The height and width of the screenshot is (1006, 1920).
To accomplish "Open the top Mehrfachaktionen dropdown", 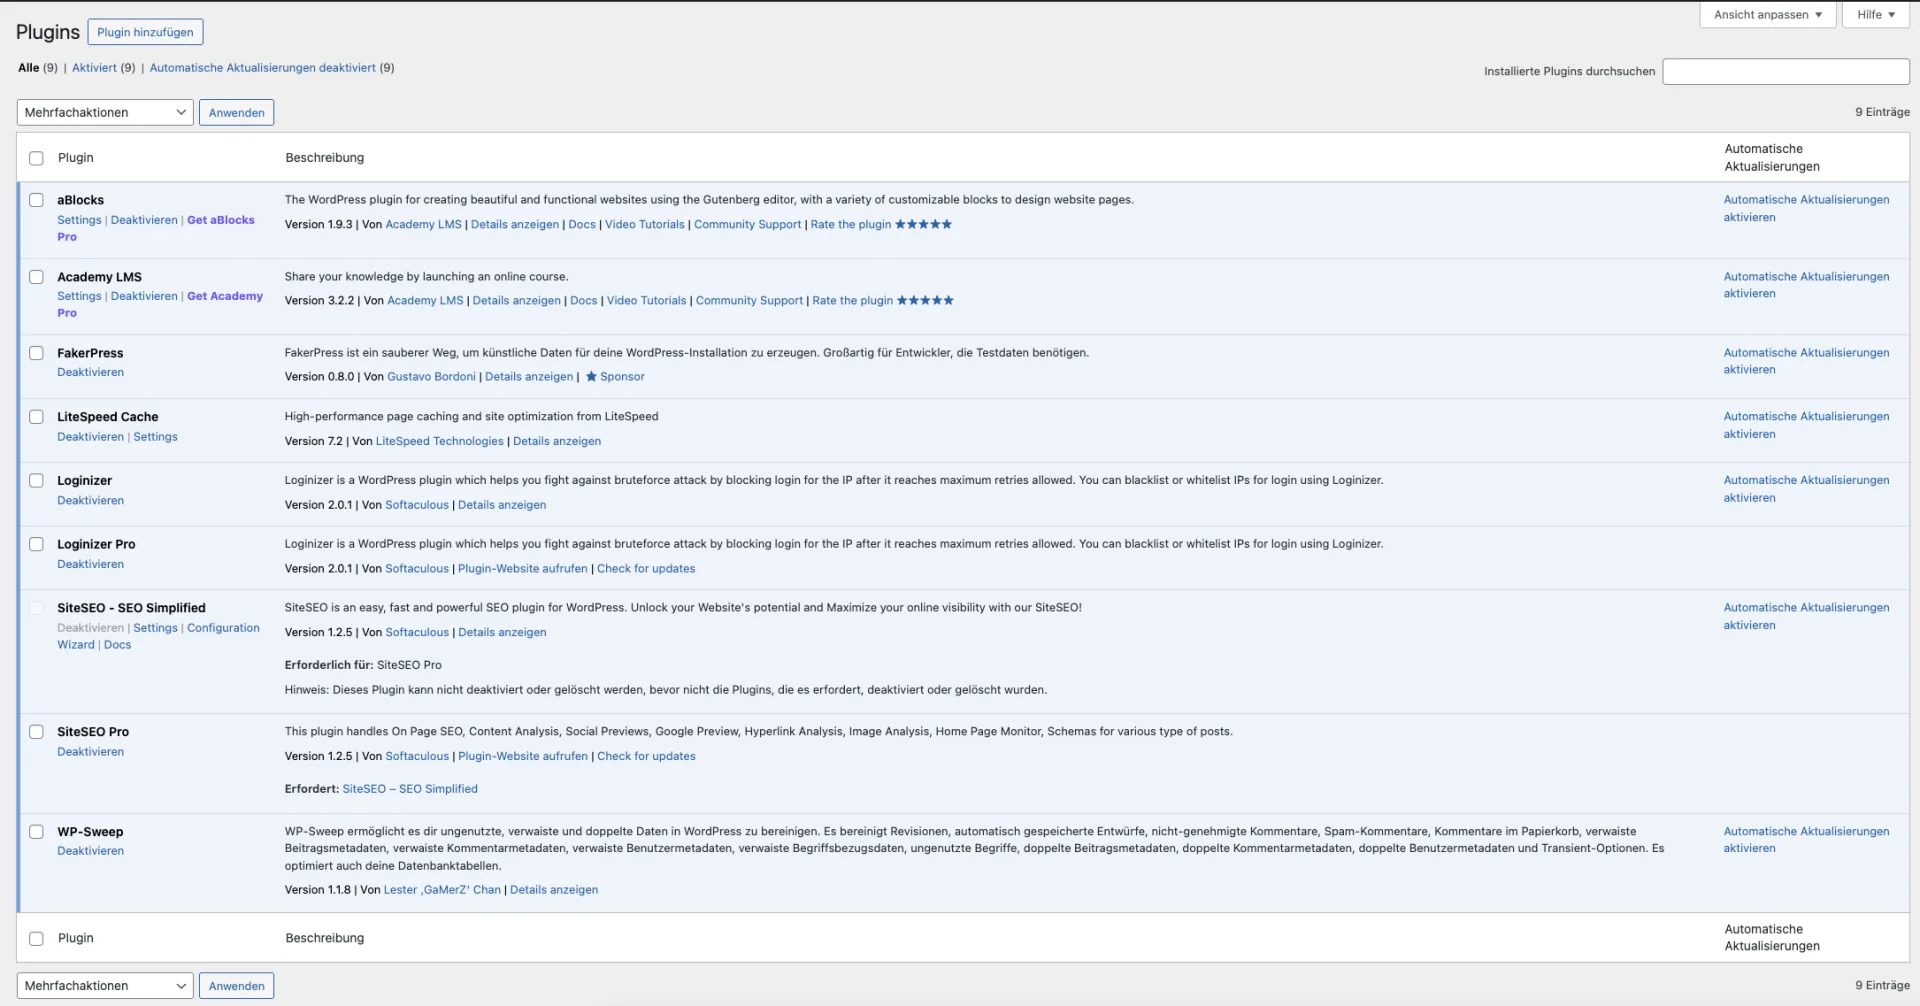I will 105,113.
